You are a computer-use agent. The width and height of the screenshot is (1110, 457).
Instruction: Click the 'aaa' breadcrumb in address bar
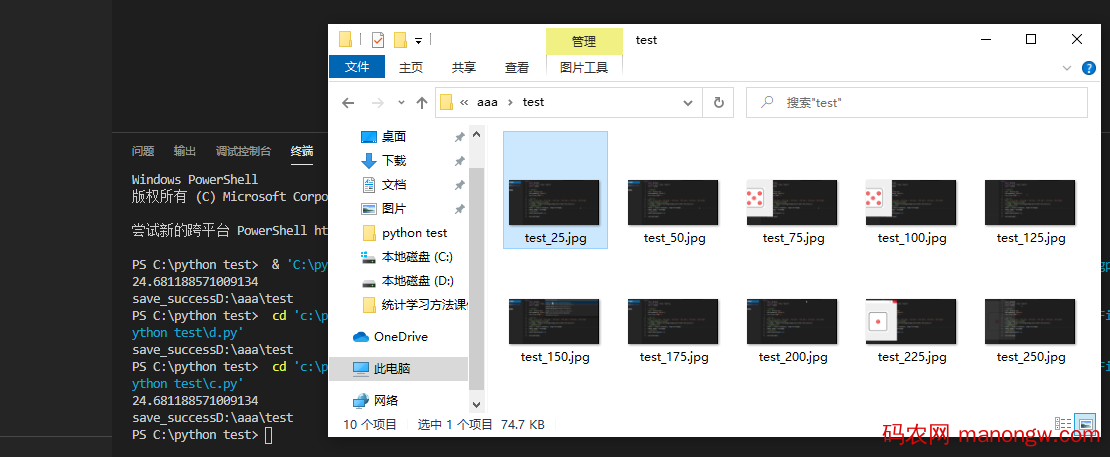[487, 102]
